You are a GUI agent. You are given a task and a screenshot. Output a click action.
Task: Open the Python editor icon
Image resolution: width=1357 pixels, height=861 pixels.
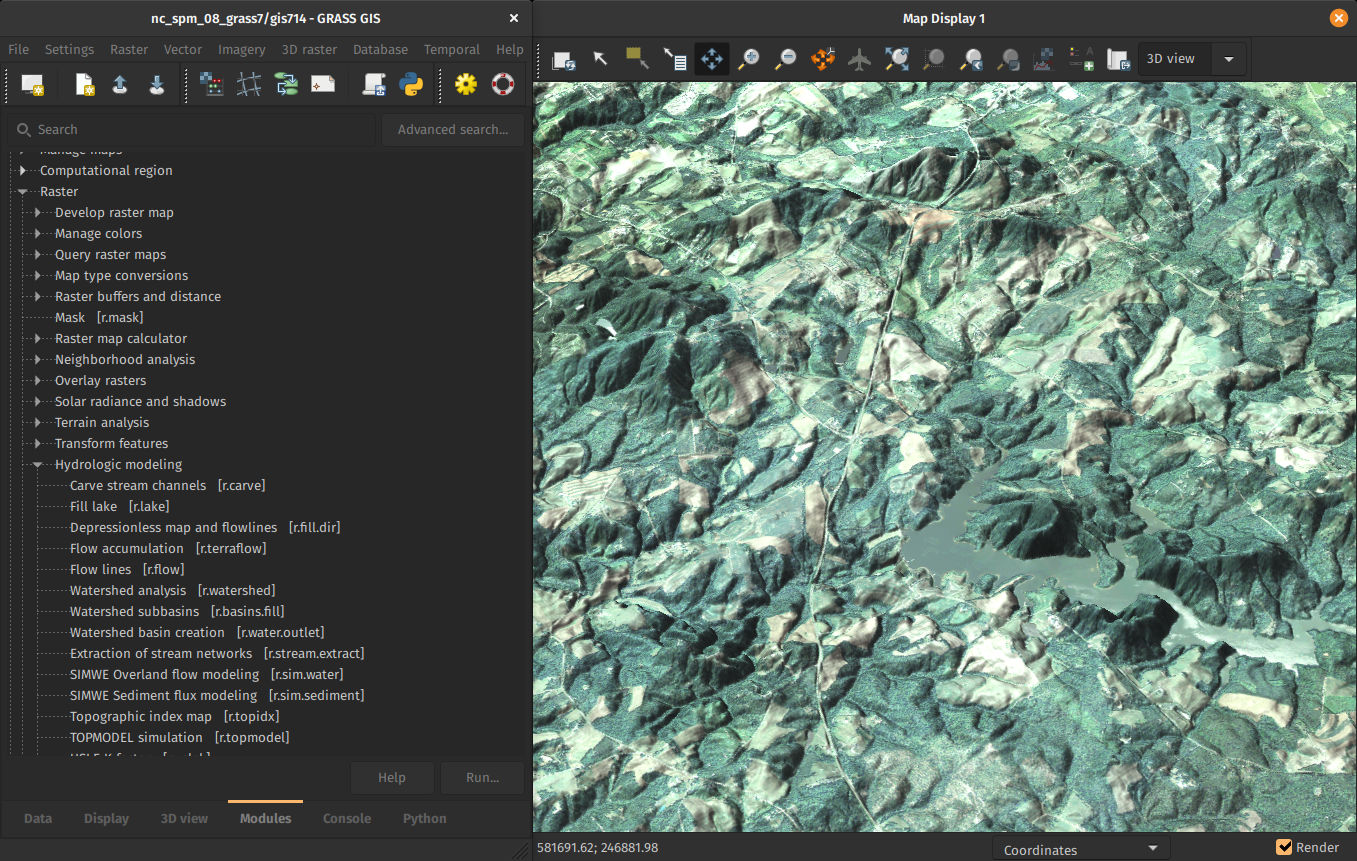tap(411, 85)
